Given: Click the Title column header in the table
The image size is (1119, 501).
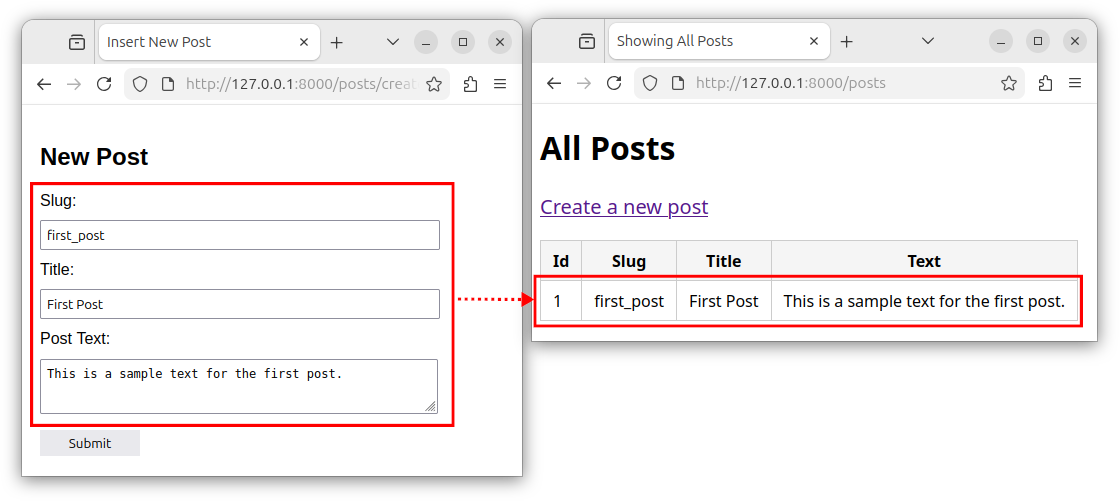Looking at the screenshot, I should coord(724,261).
